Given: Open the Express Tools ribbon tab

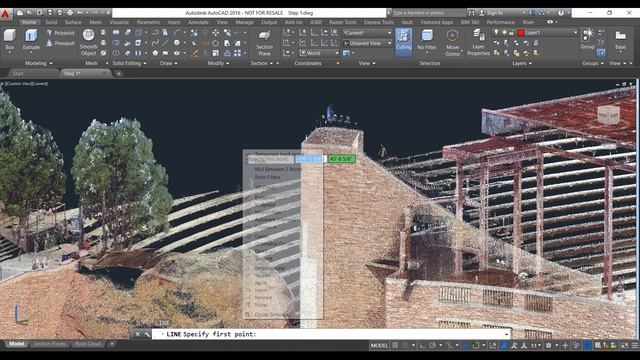Looking at the screenshot, I should (379, 22).
